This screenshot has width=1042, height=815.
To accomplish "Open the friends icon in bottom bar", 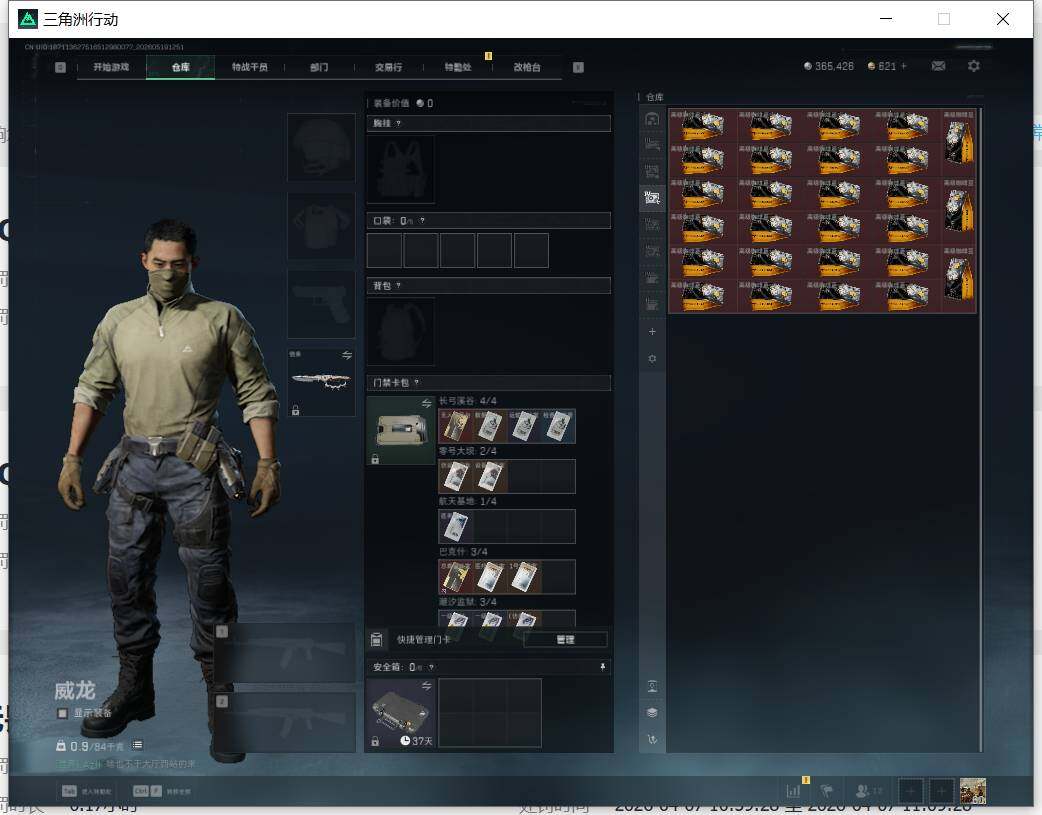I will coord(863,791).
